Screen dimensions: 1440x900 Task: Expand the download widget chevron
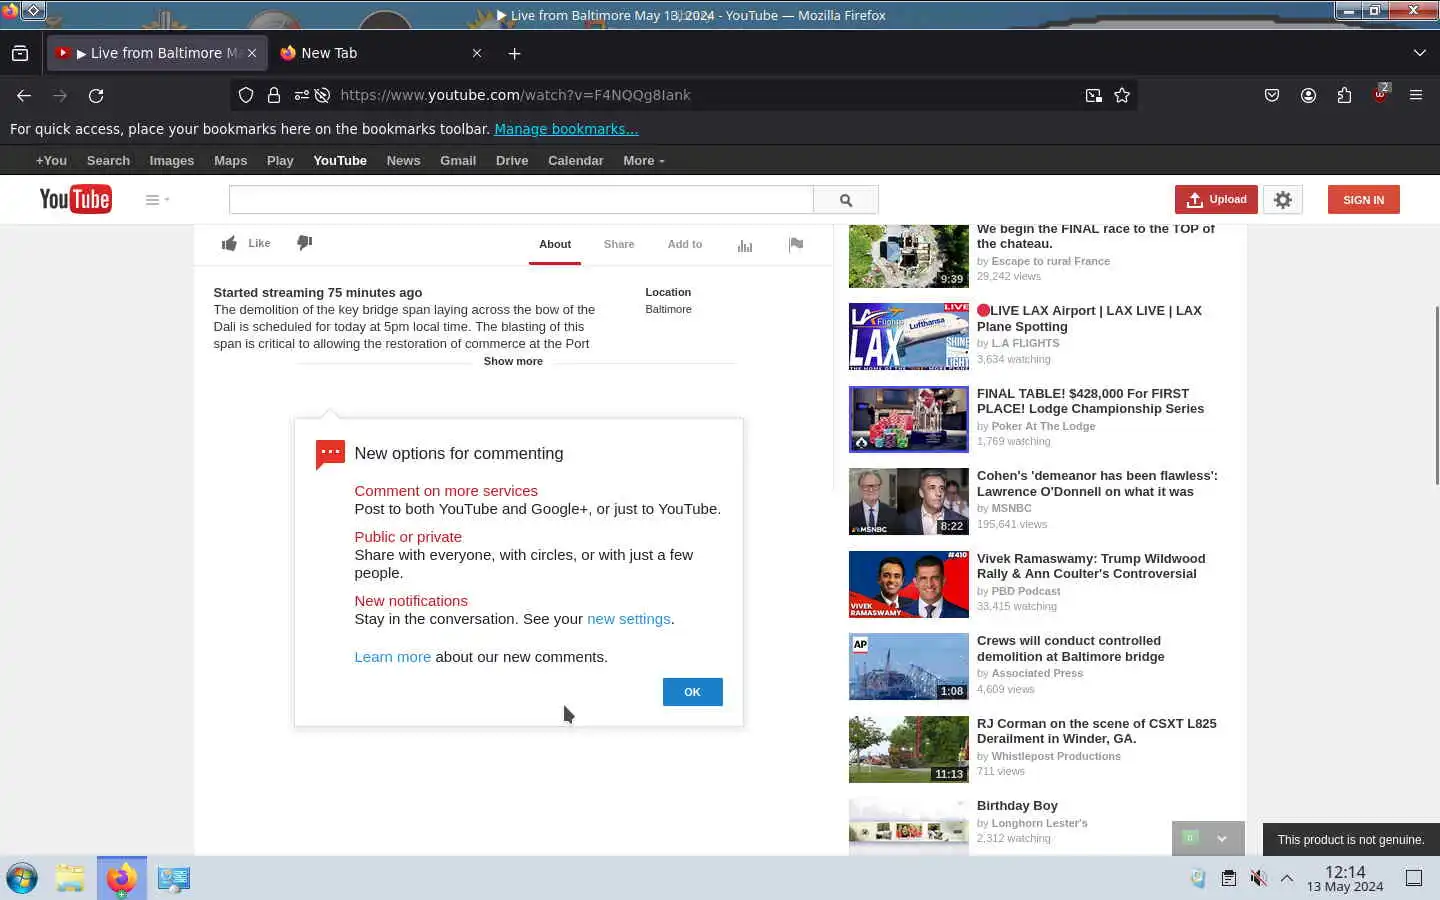[1221, 839]
